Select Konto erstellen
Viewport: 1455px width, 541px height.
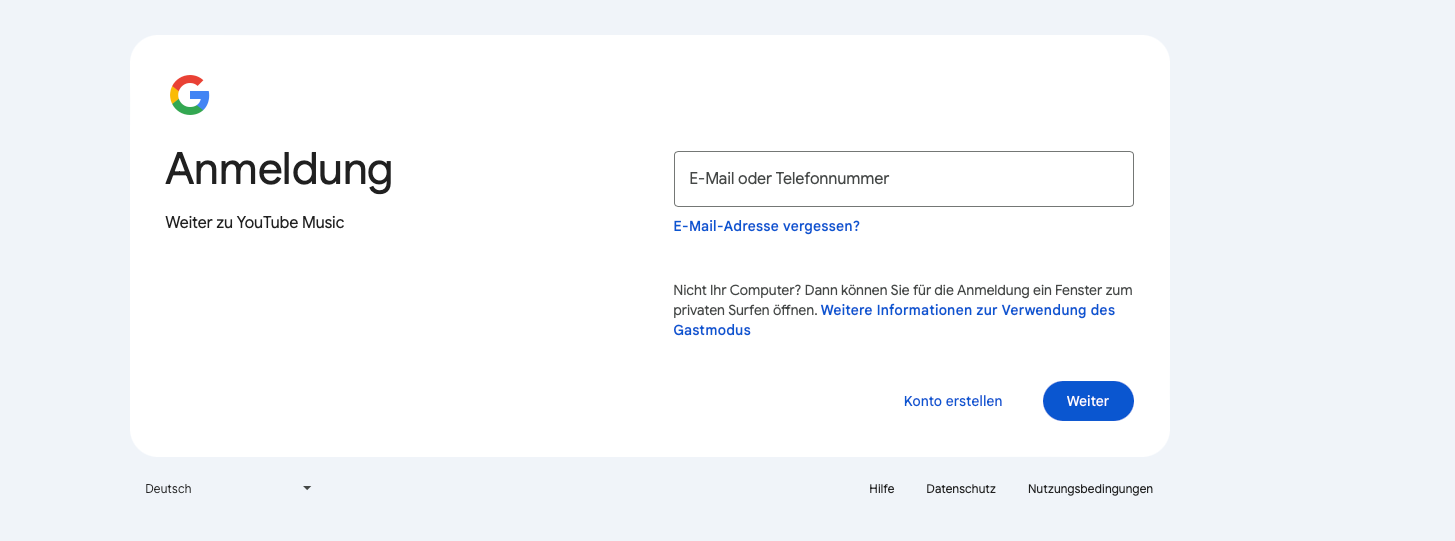pyautogui.click(x=953, y=401)
